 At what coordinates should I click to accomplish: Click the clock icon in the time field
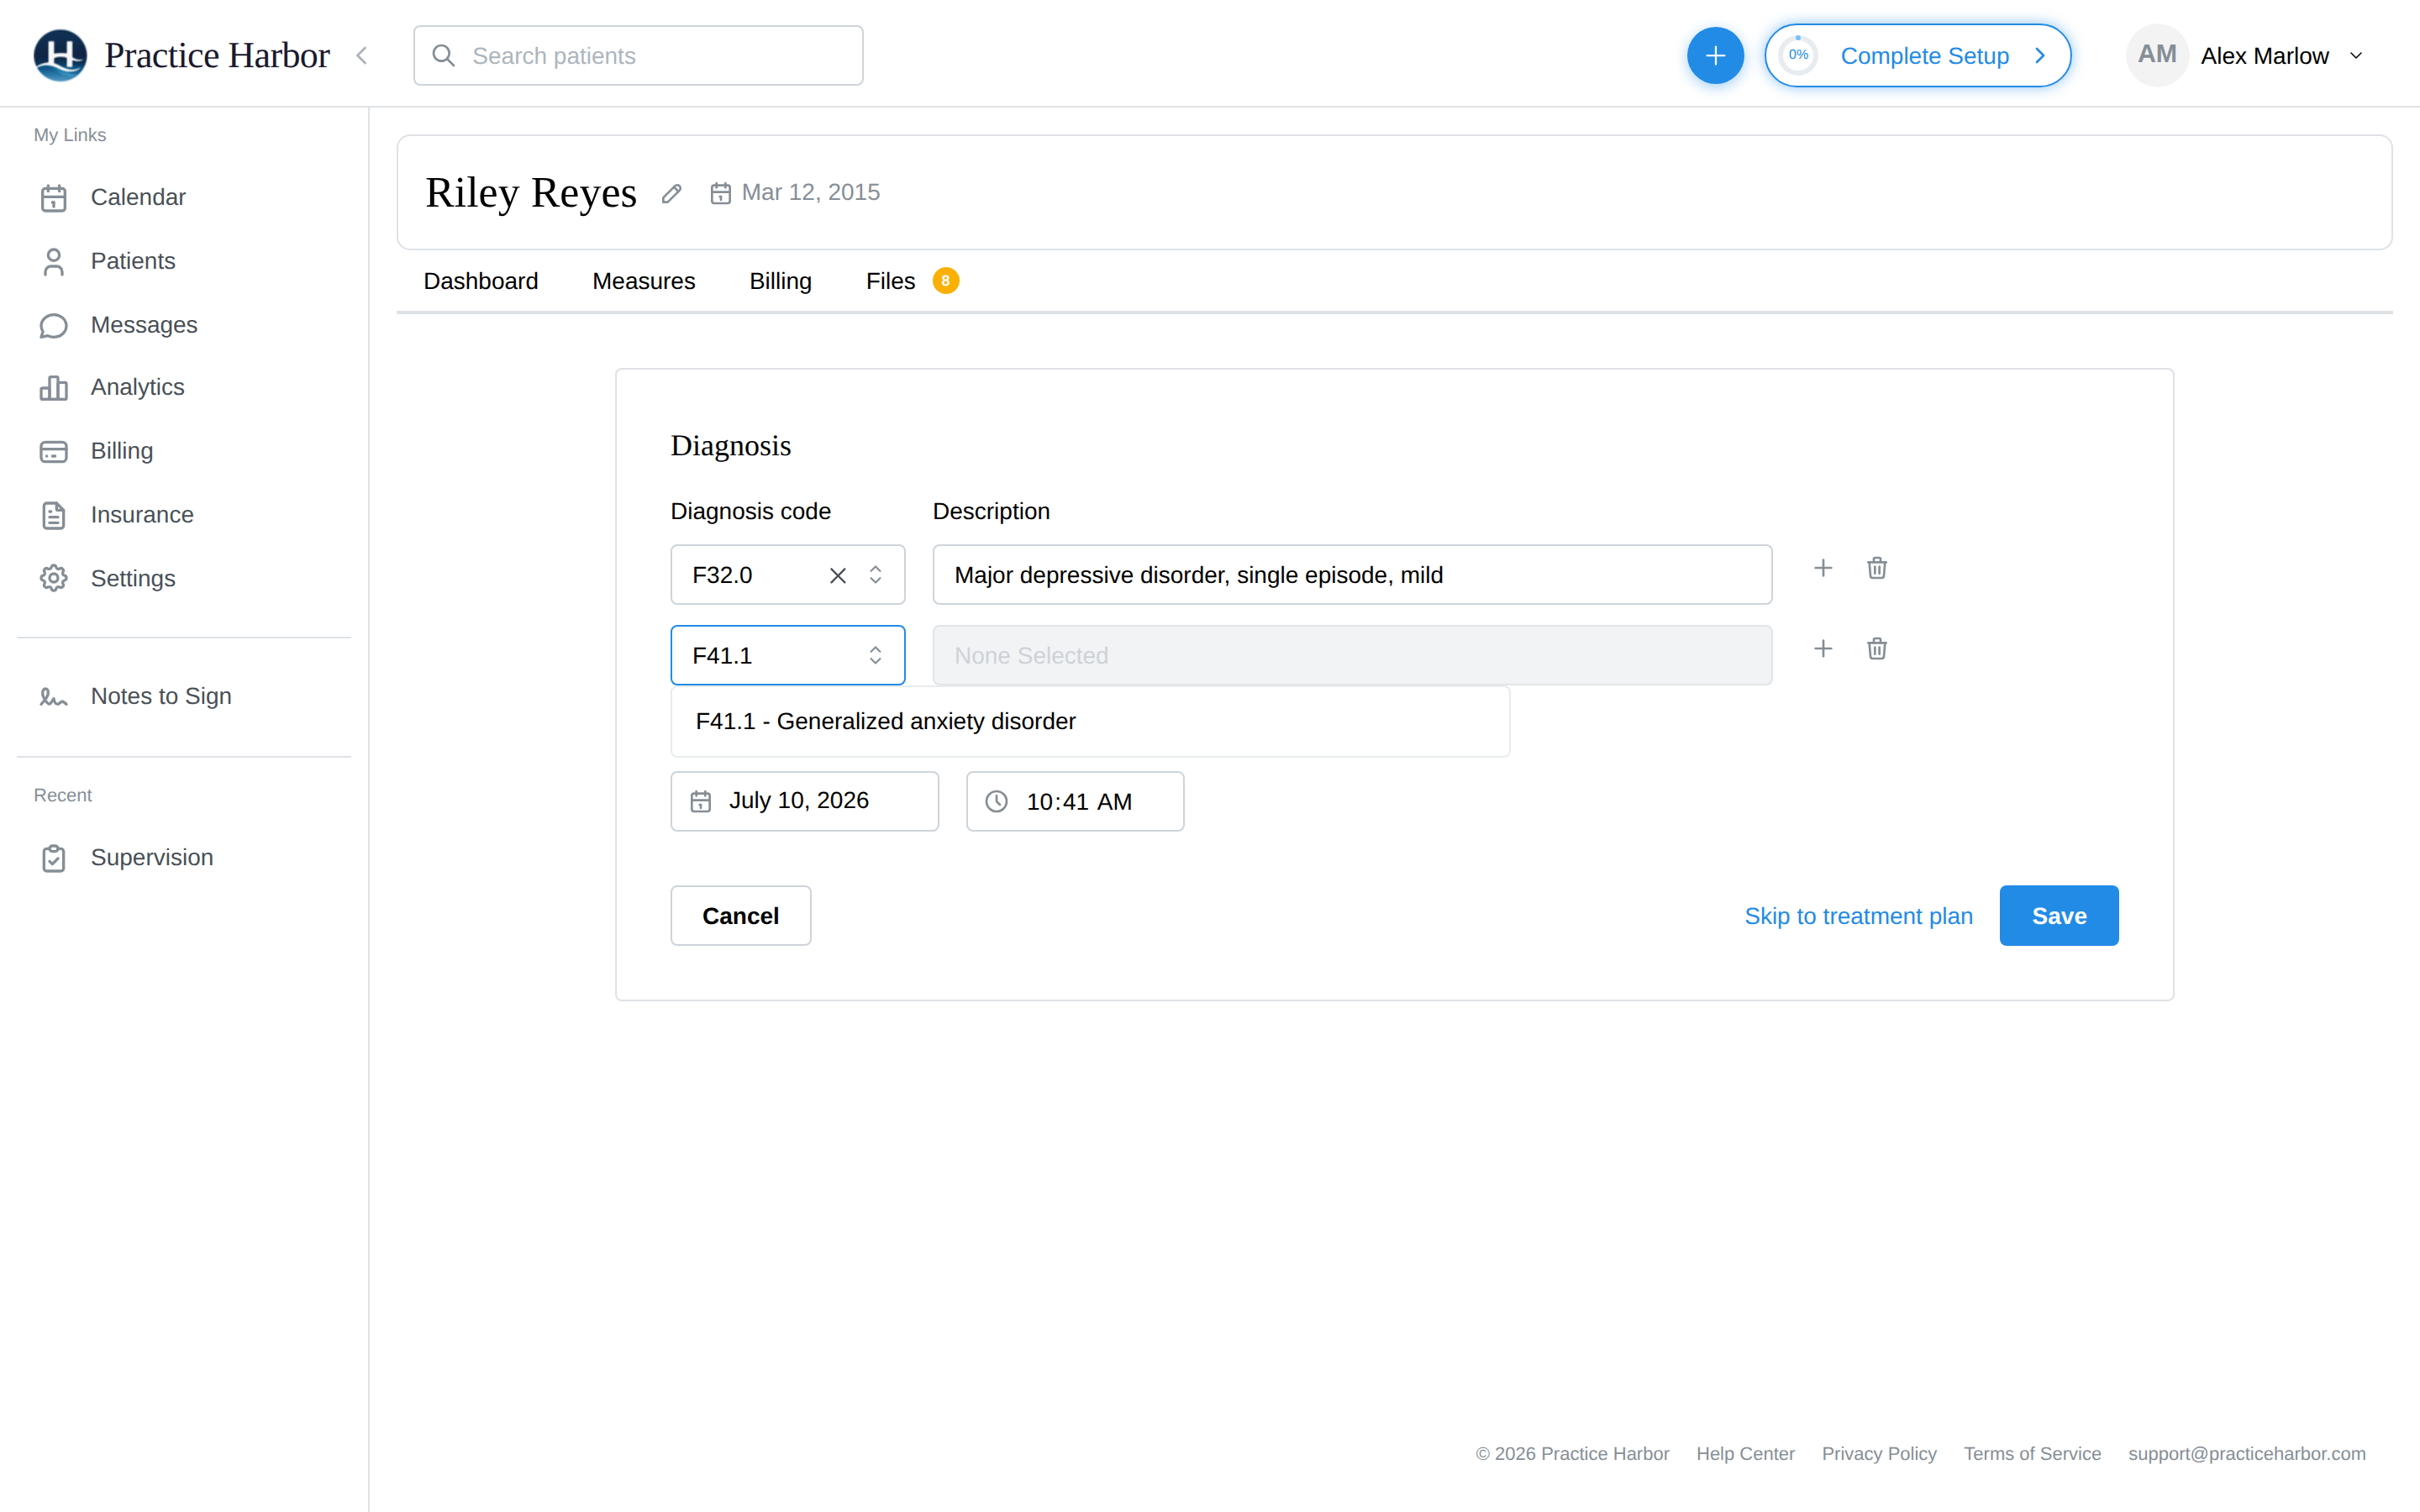pyautogui.click(x=997, y=802)
